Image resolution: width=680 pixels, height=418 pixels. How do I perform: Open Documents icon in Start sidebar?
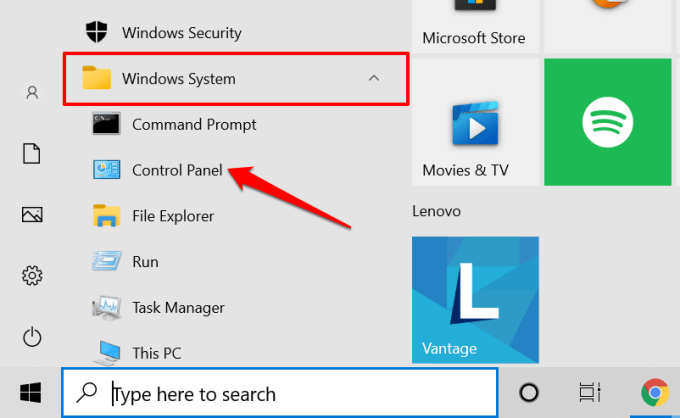coord(32,153)
